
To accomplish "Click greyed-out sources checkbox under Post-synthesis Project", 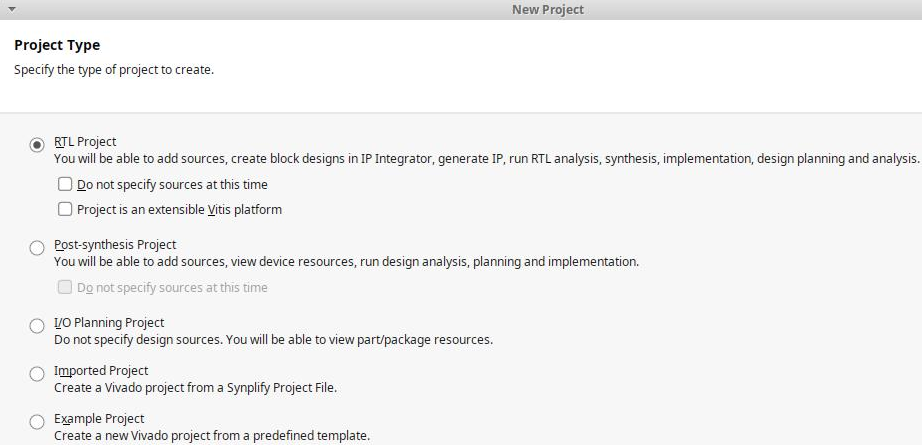I will click(x=65, y=288).
